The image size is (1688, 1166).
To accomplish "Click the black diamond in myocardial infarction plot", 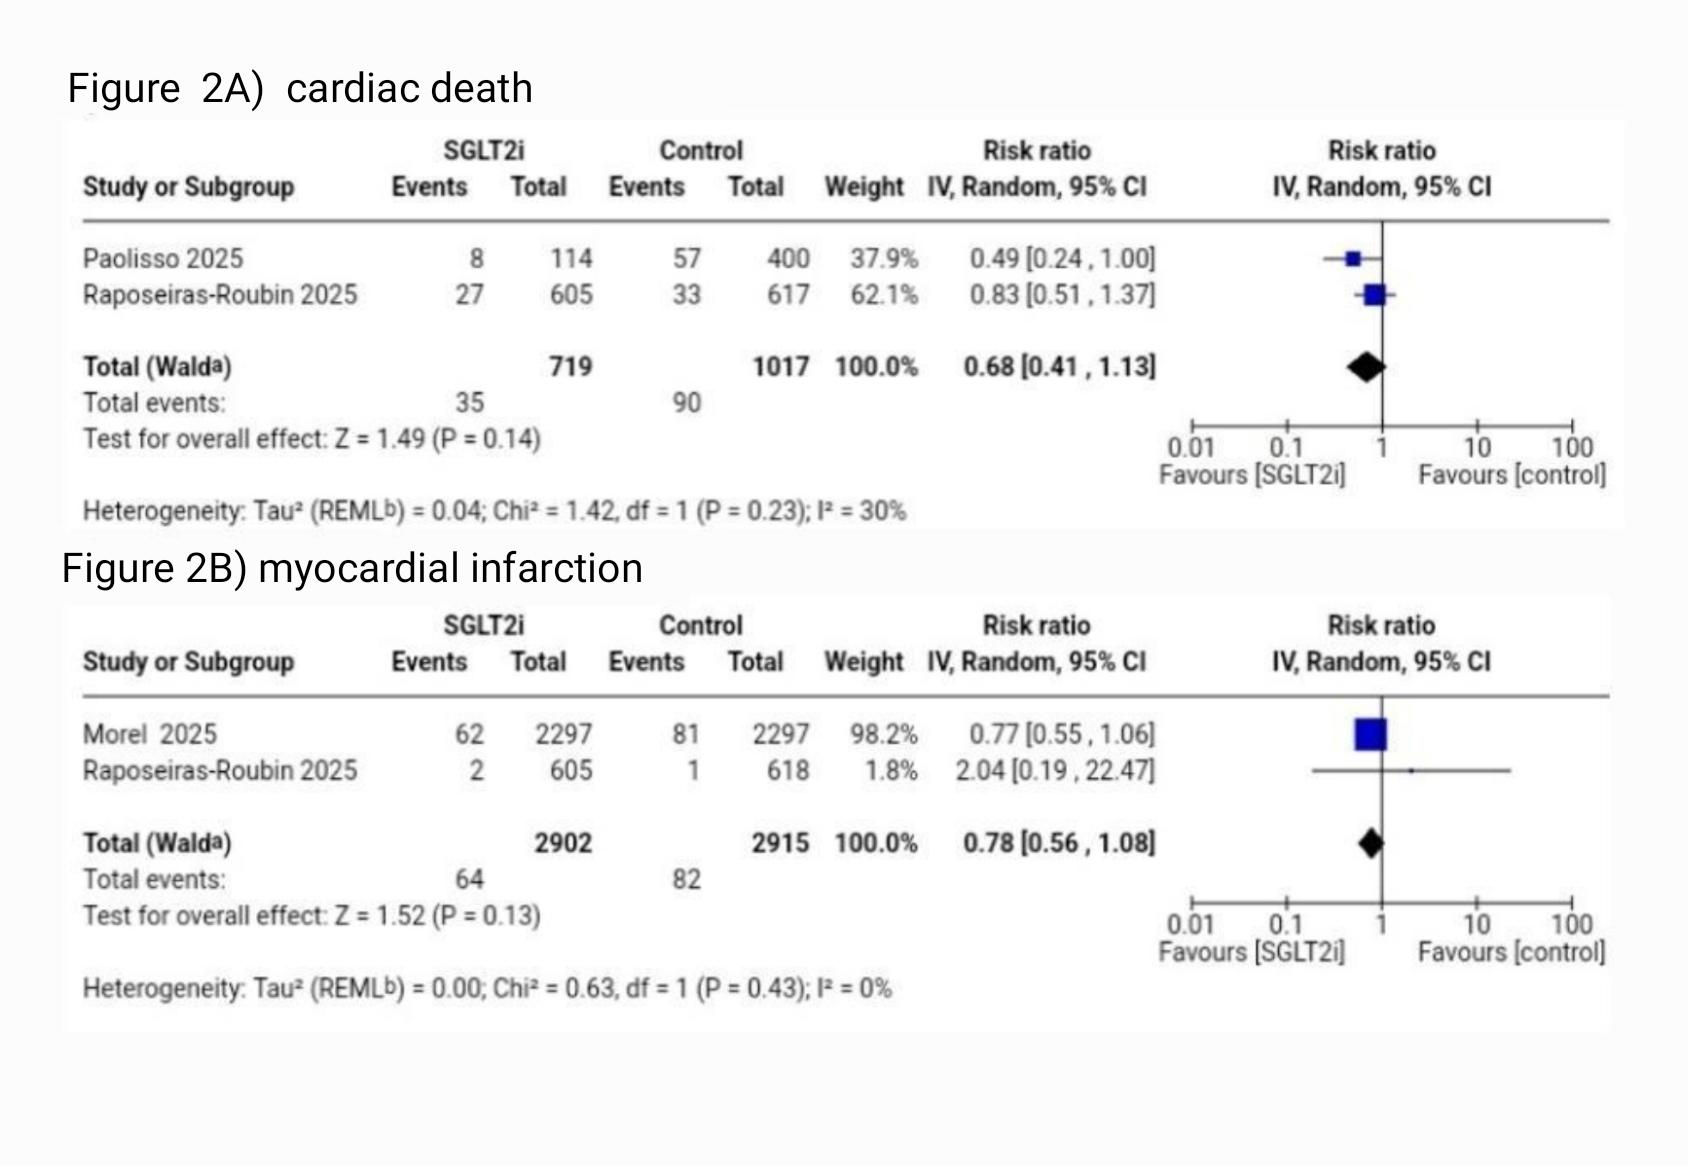I will point(1371,843).
